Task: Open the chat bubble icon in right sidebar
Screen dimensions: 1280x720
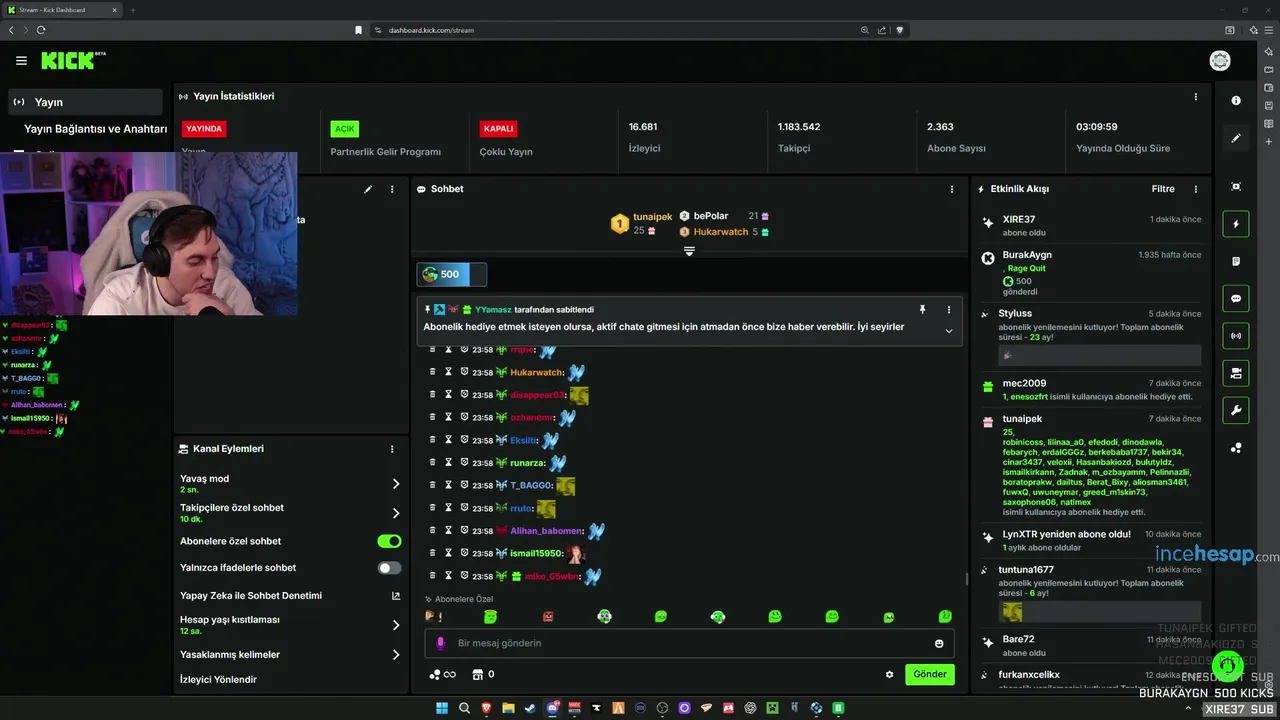Action: pos(1236,299)
